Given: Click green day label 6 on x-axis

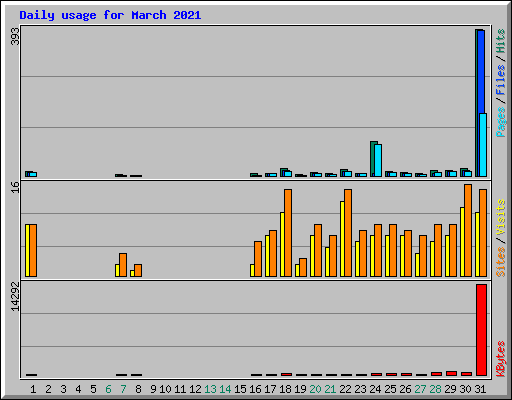Looking at the screenshot, I should click(x=108, y=389).
